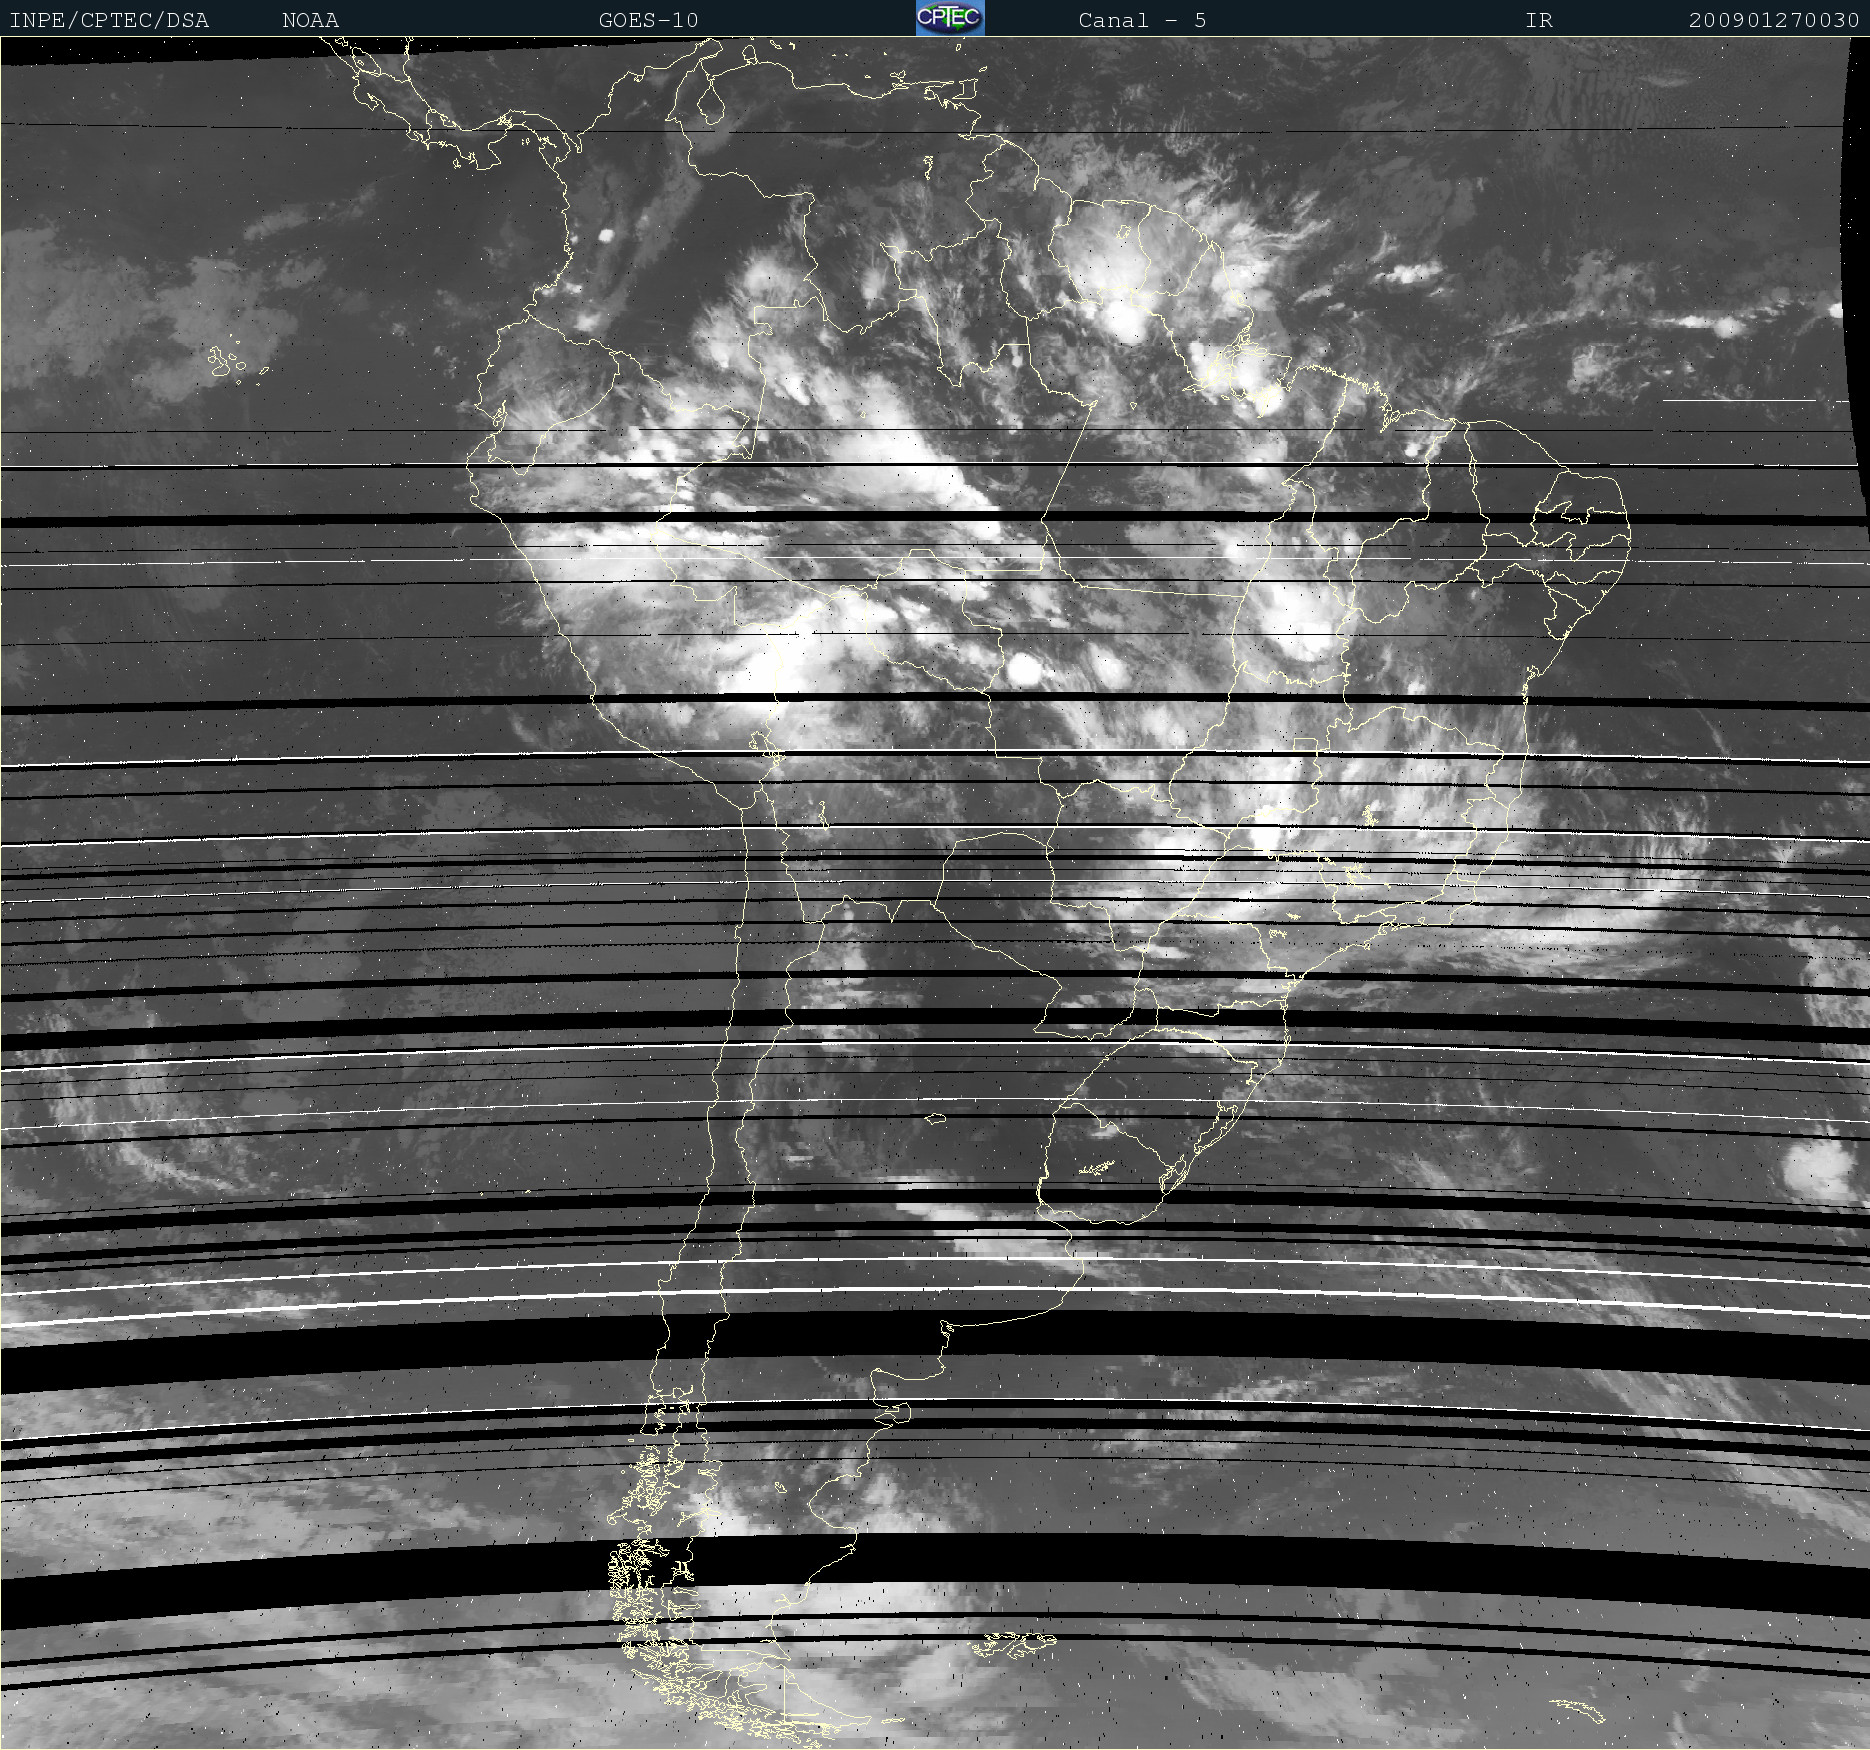
Task: Click the 200901270030 timestamp
Action: [x=1773, y=20]
